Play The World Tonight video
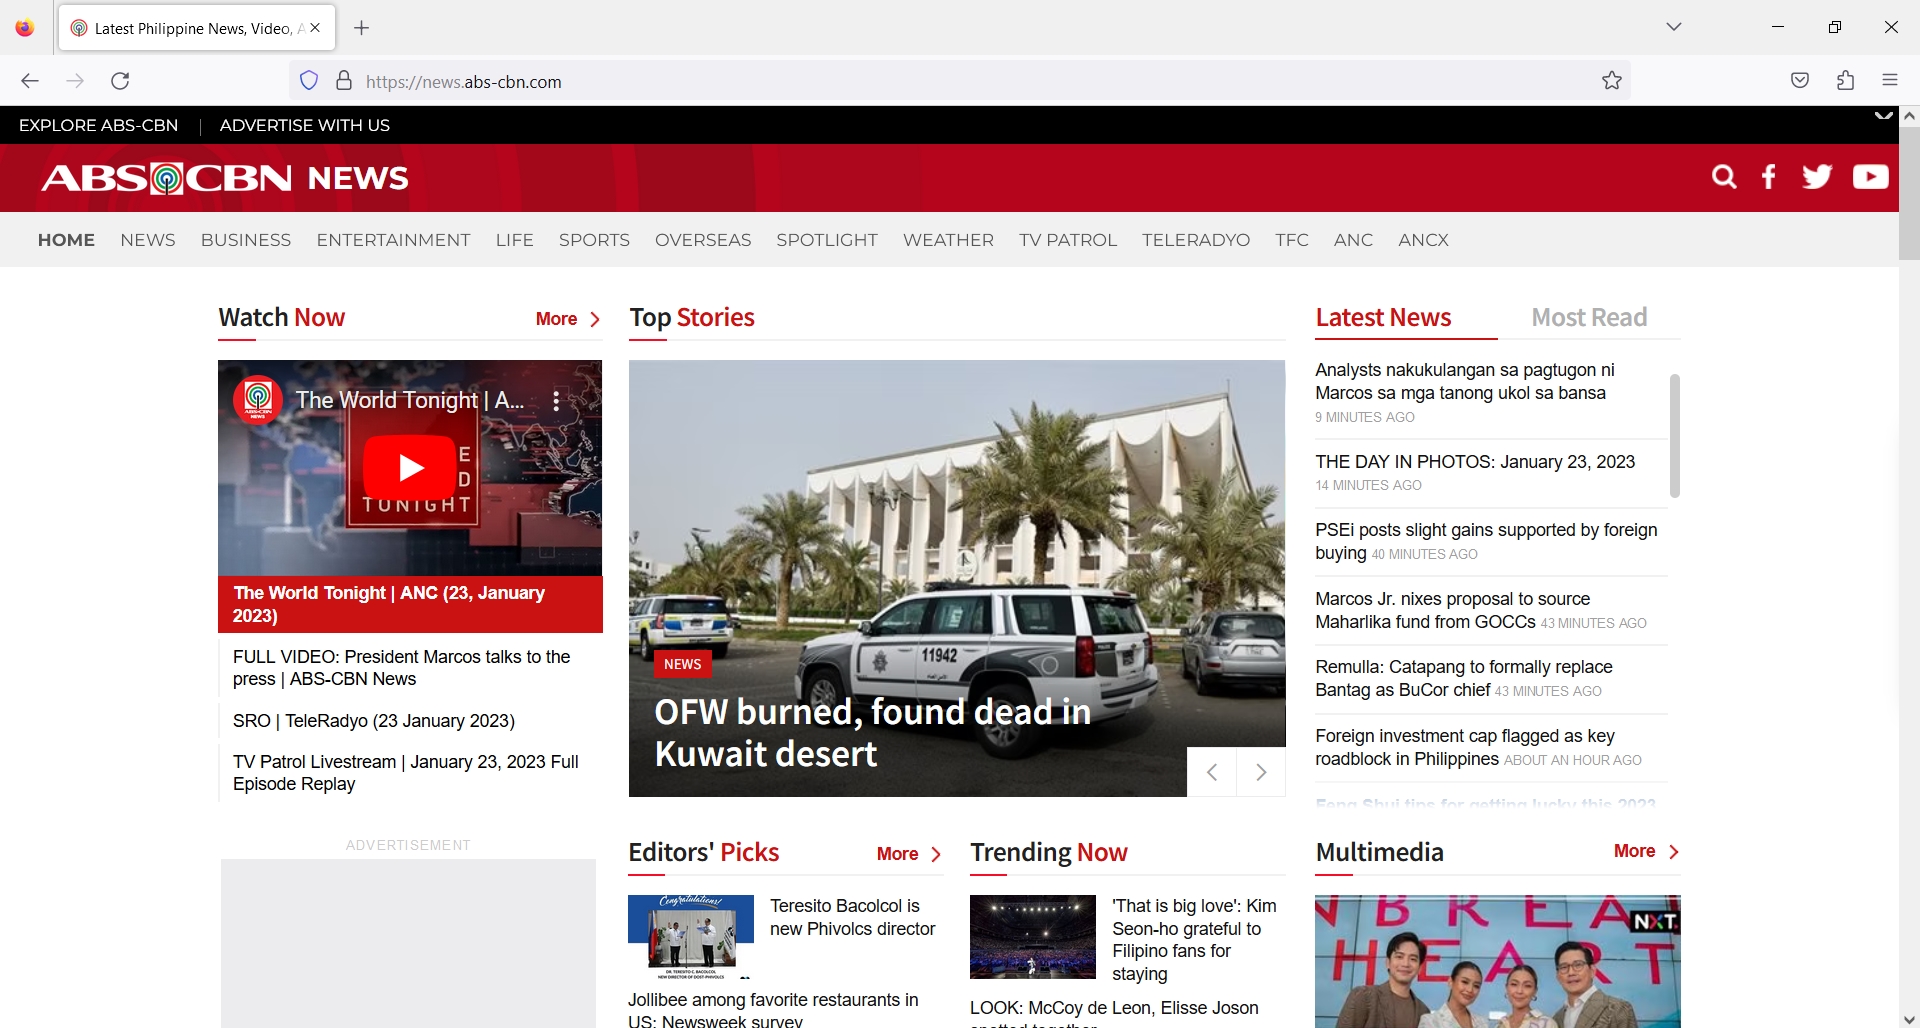The height and width of the screenshot is (1028, 1921). pyautogui.click(x=410, y=467)
